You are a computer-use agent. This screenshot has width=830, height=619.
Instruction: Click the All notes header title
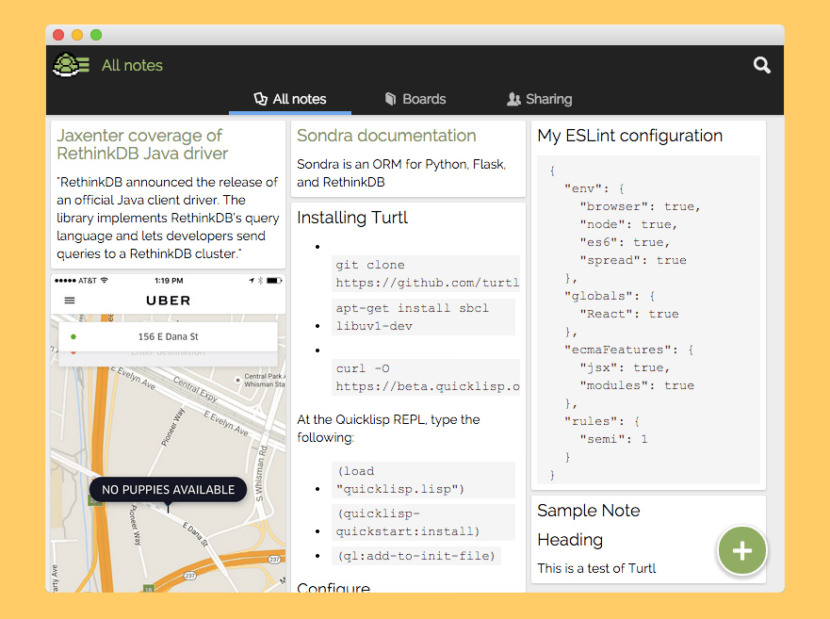pos(132,65)
